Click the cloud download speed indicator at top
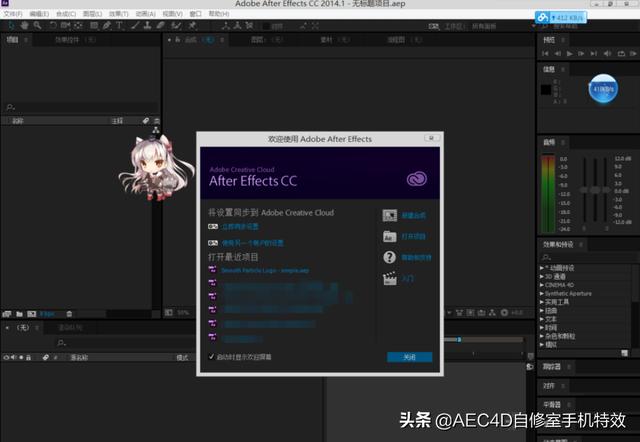Image resolution: width=640 pixels, height=442 pixels. 561,18
